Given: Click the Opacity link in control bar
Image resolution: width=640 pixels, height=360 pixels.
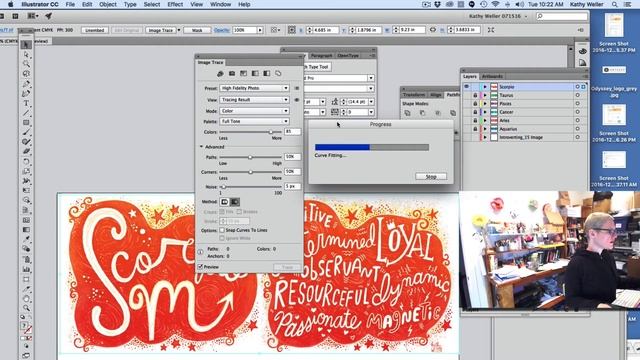Looking at the screenshot, I should coord(222,30).
